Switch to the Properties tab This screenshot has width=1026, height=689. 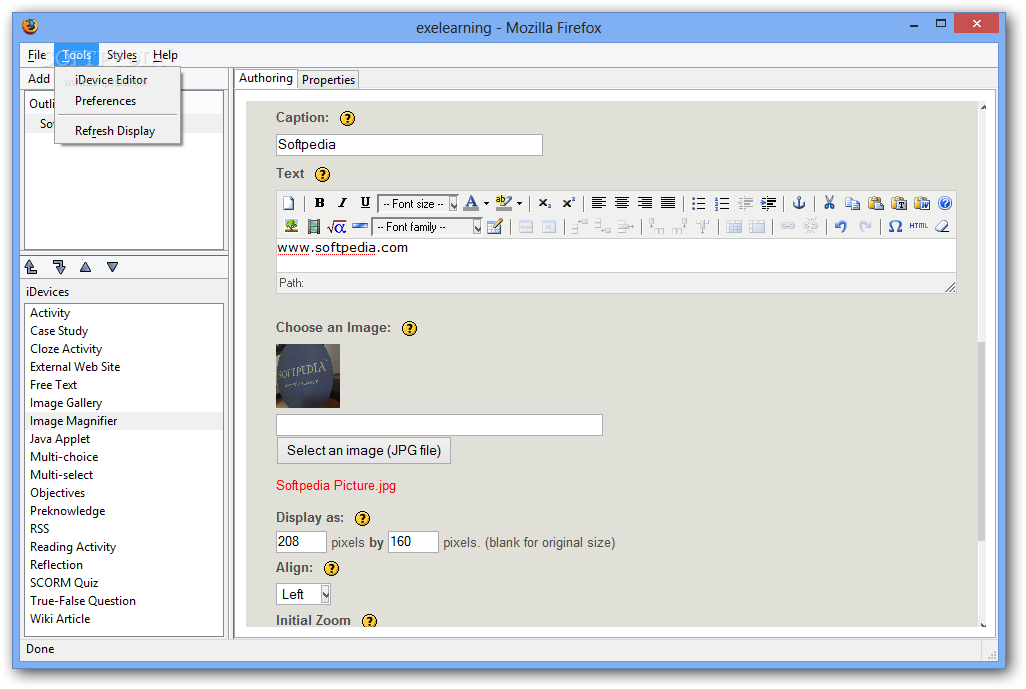point(328,80)
